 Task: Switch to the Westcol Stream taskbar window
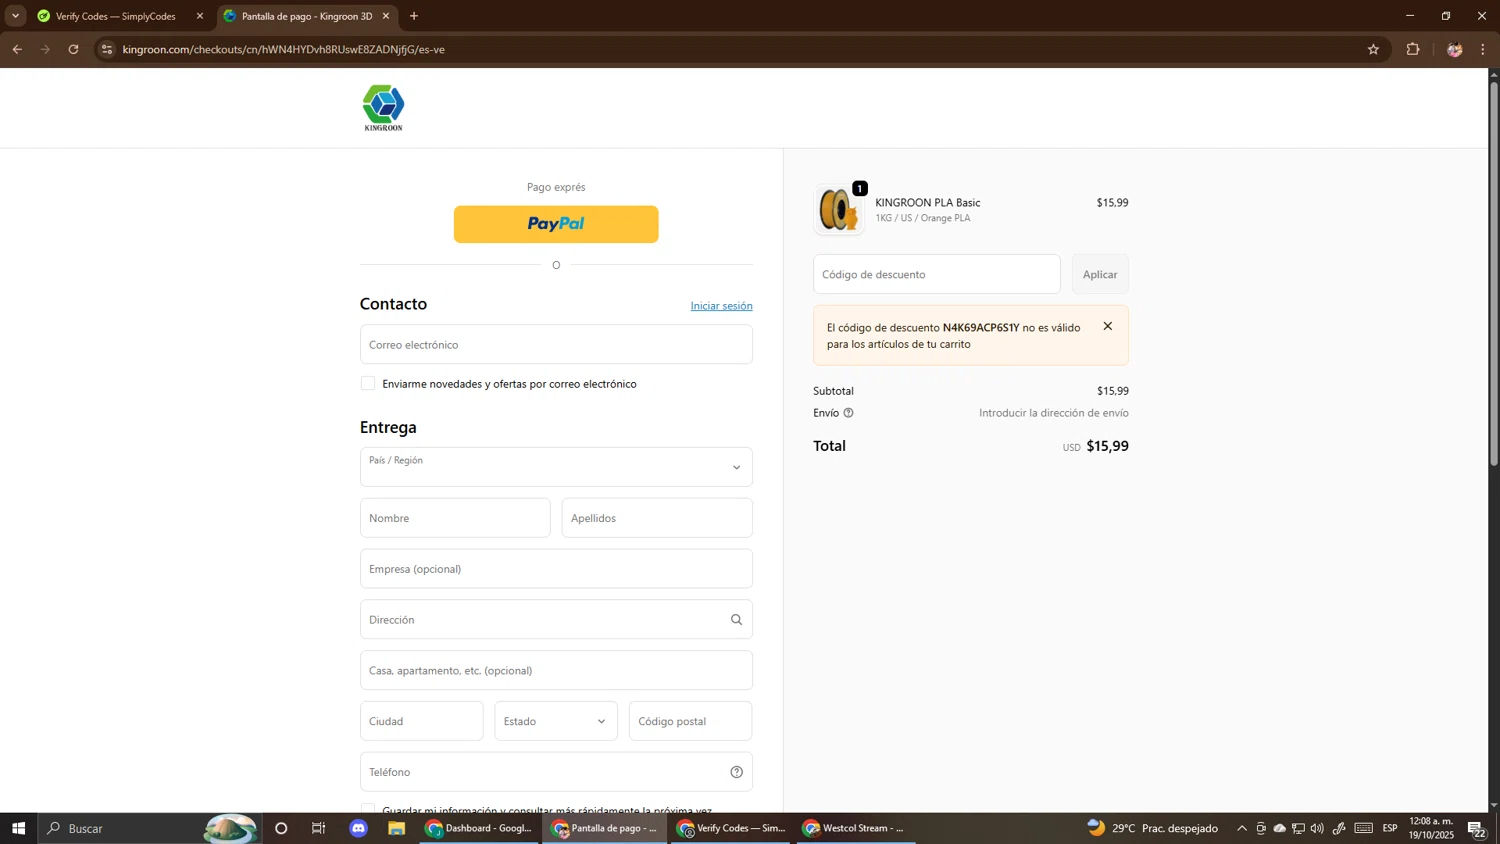[x=856, y=828]
